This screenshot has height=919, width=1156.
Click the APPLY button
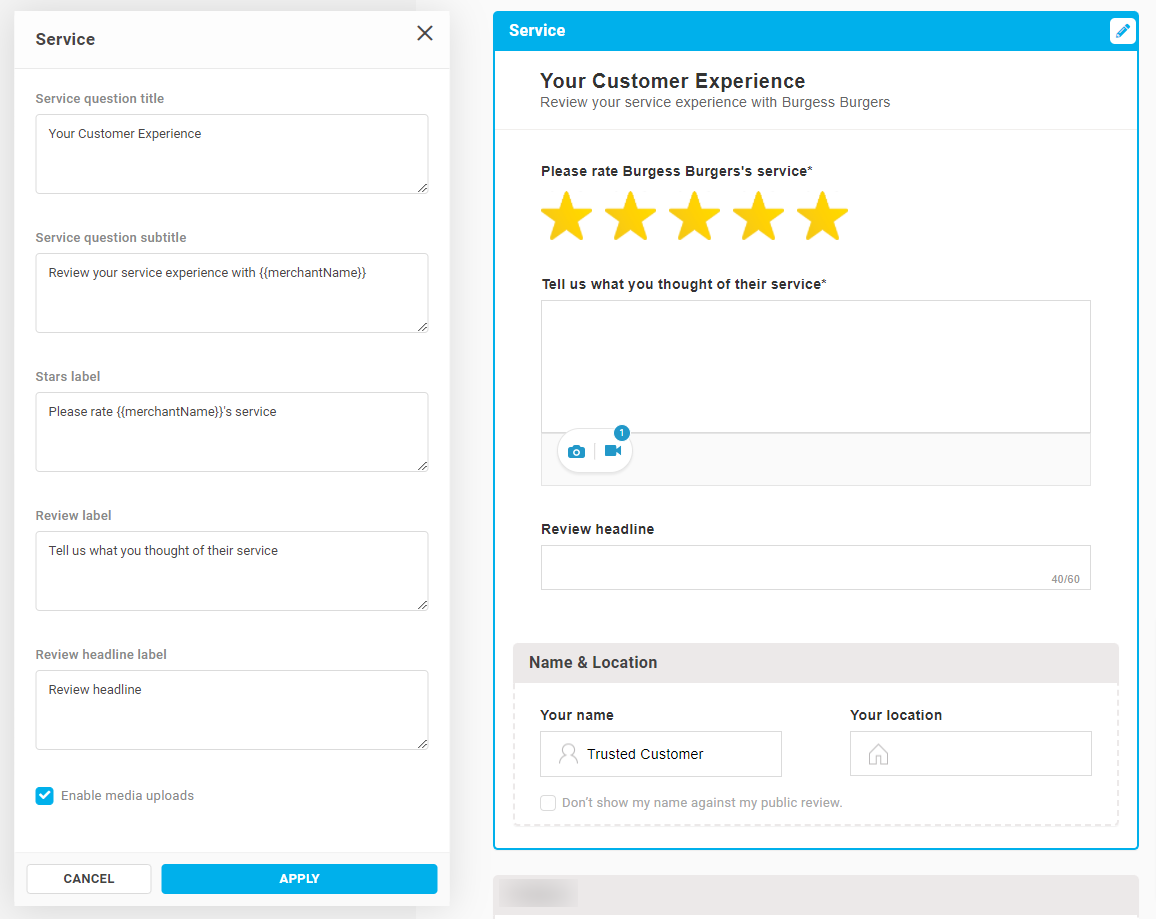[x=299, y=878]
